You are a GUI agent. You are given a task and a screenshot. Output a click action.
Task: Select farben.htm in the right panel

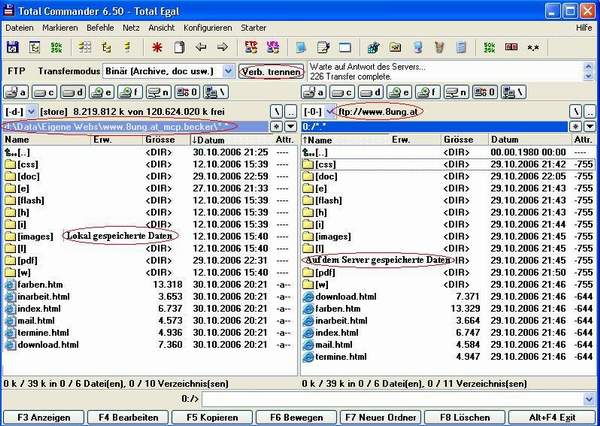(448, 309)
